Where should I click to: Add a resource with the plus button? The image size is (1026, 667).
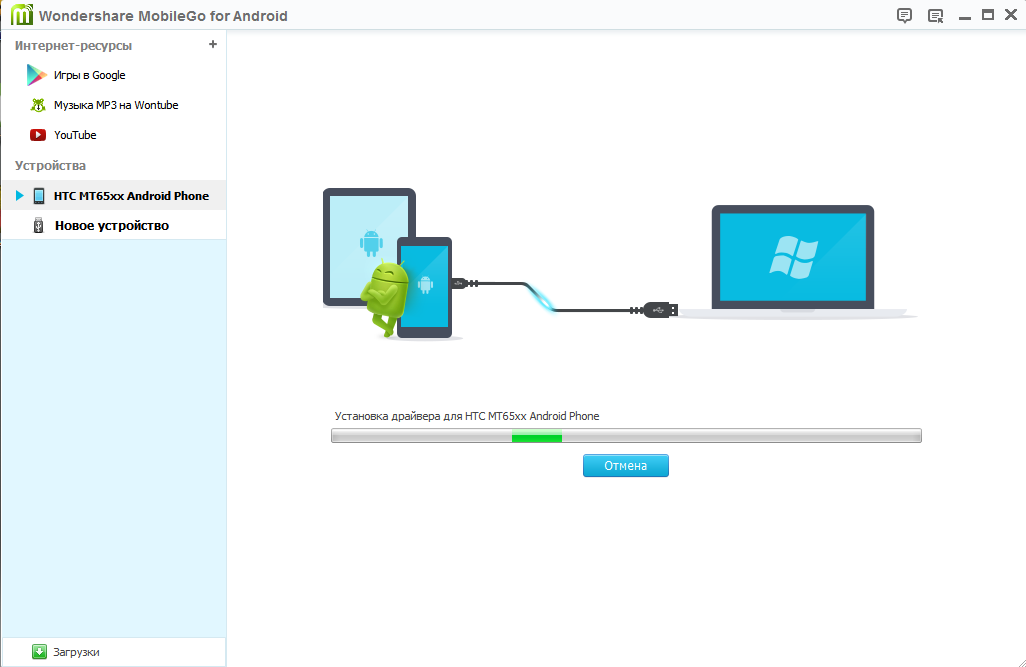coord(212,45)
